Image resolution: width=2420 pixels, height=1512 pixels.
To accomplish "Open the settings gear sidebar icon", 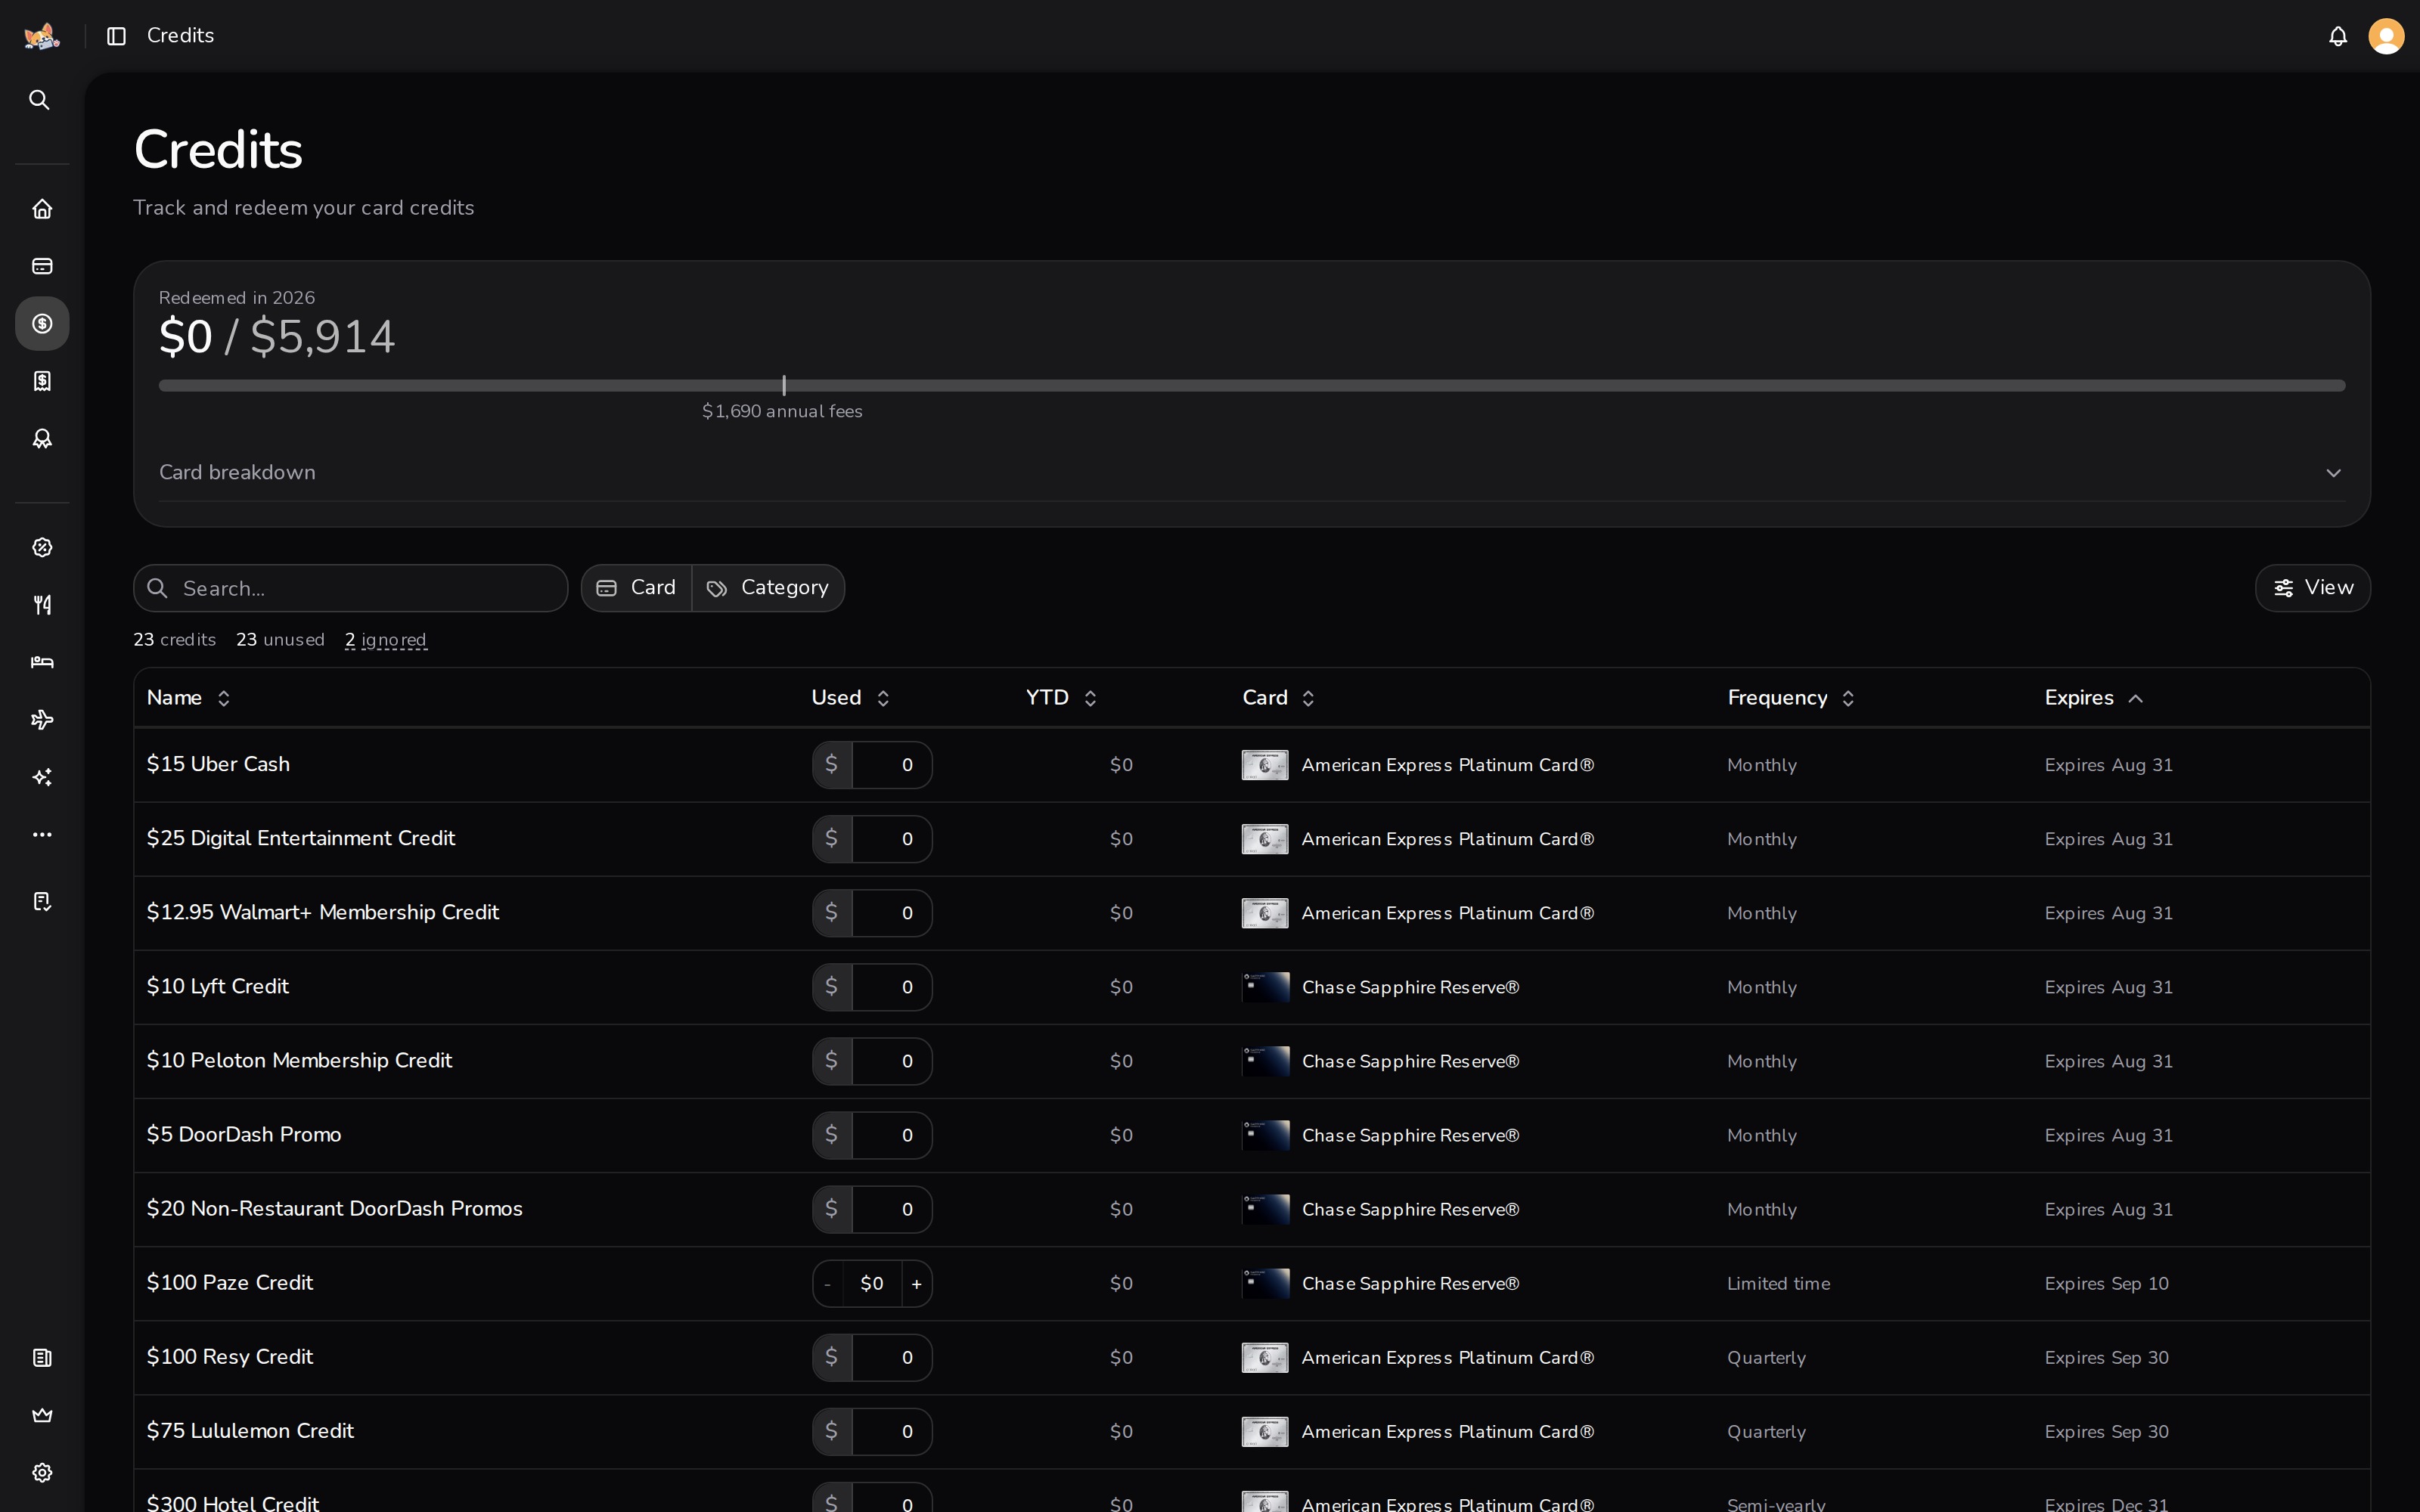I will (x=42, y=1473).
